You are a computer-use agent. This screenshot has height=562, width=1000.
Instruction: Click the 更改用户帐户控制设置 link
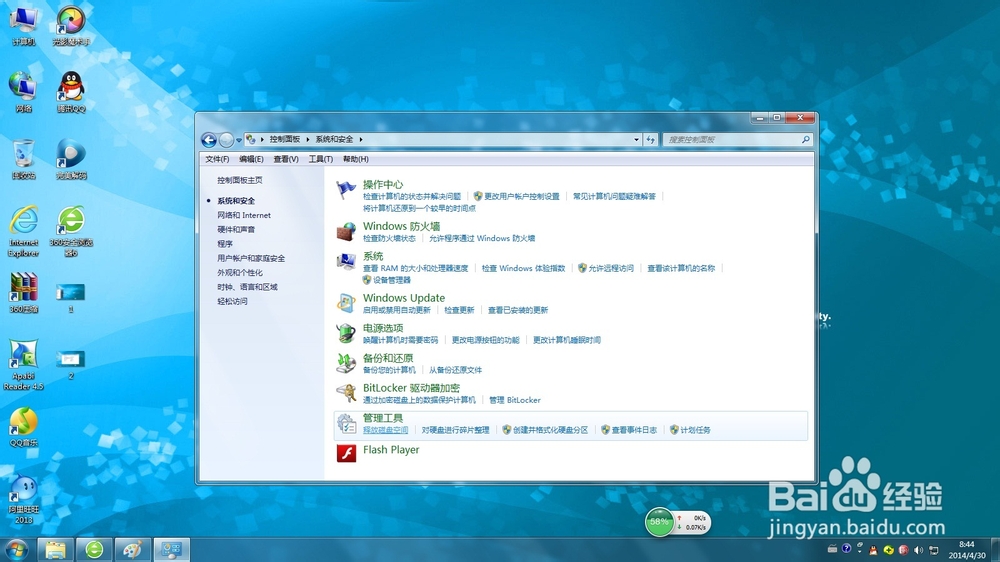point(521,196)
